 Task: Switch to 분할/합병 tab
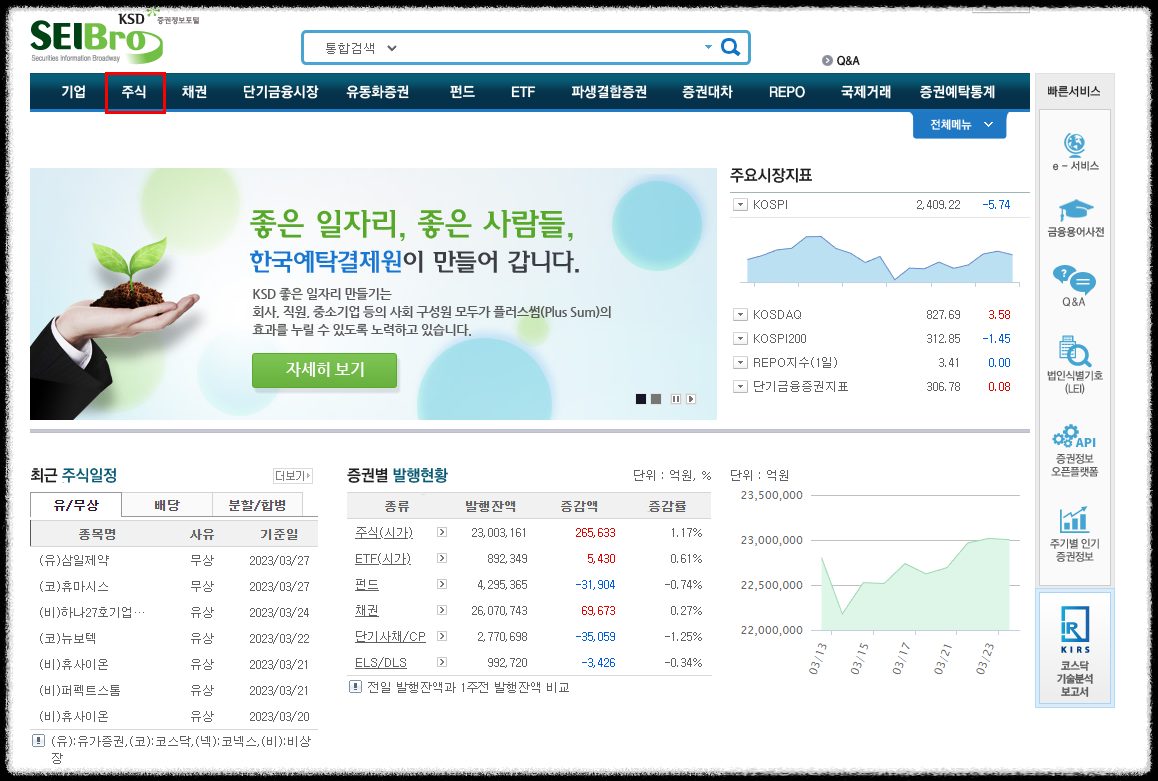(x=257, y=505)
